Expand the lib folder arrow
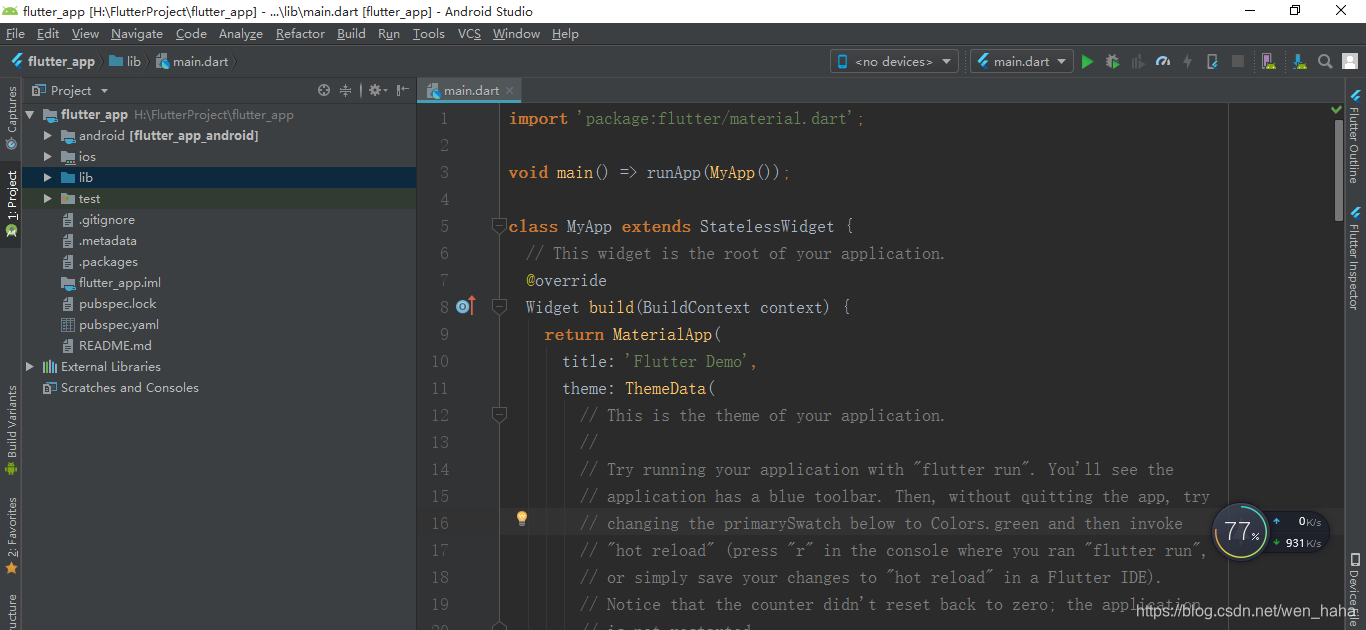 [x=47, y=178]
